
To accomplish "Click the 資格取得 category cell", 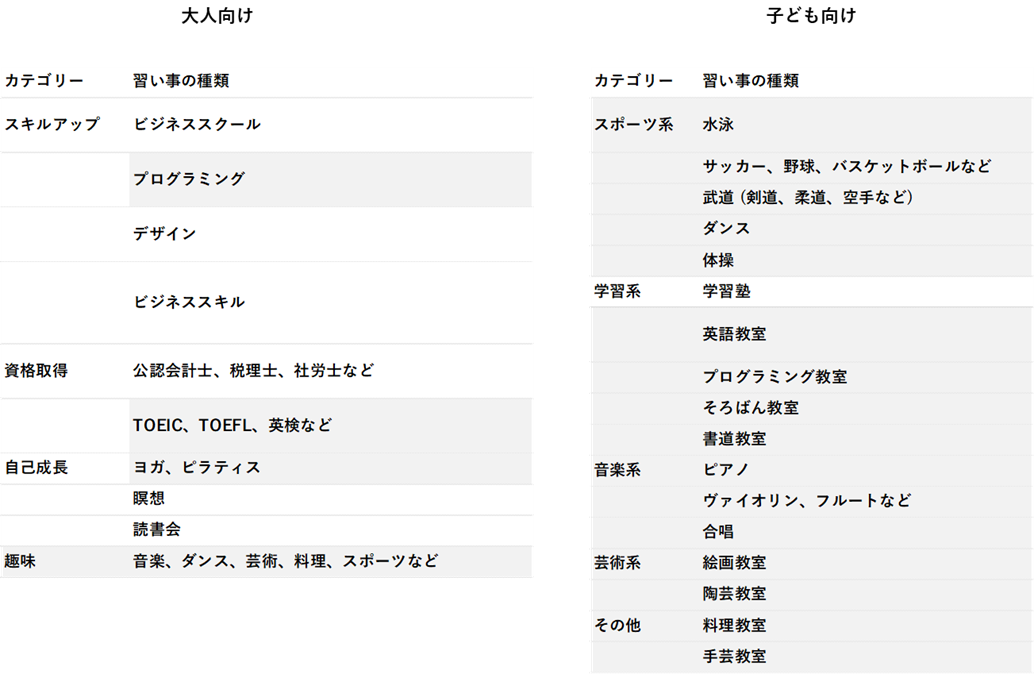I will click(37, 371).
